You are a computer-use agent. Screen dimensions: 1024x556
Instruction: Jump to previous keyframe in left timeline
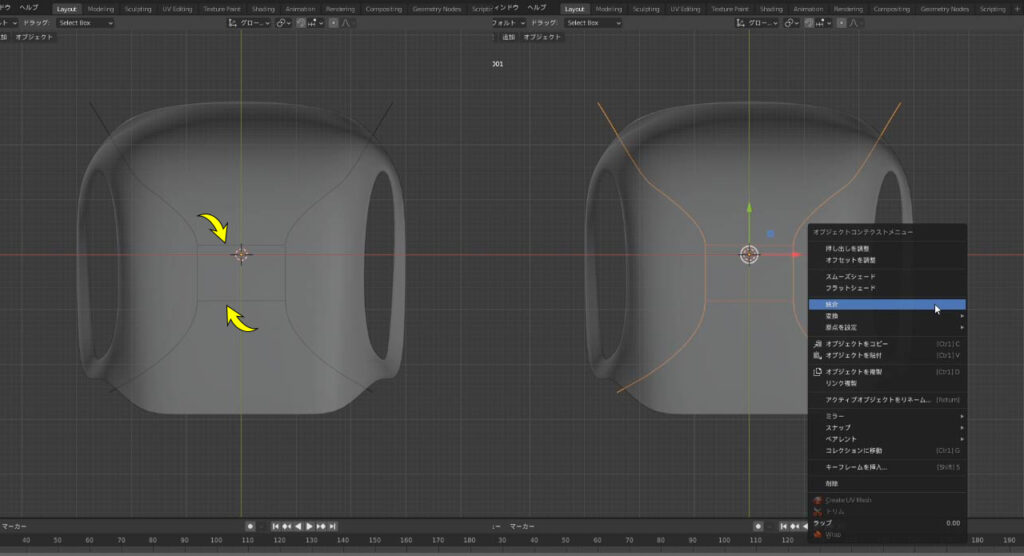[287, 527]
